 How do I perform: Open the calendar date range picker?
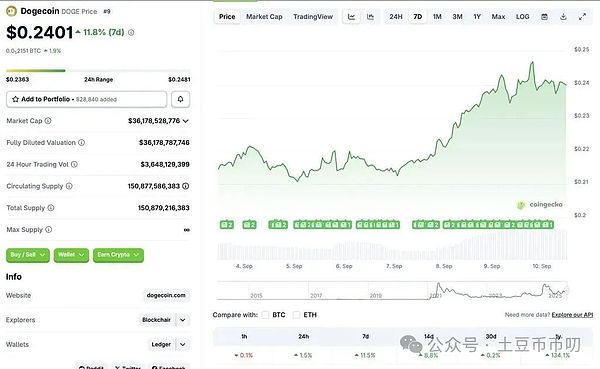point(545,17)
